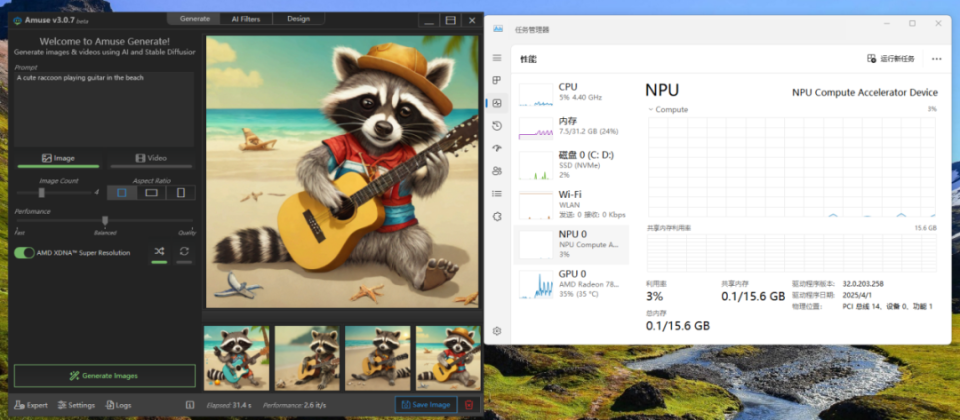Click the 0.1/15.6 GB shared memory value

(x=752, y=296)
